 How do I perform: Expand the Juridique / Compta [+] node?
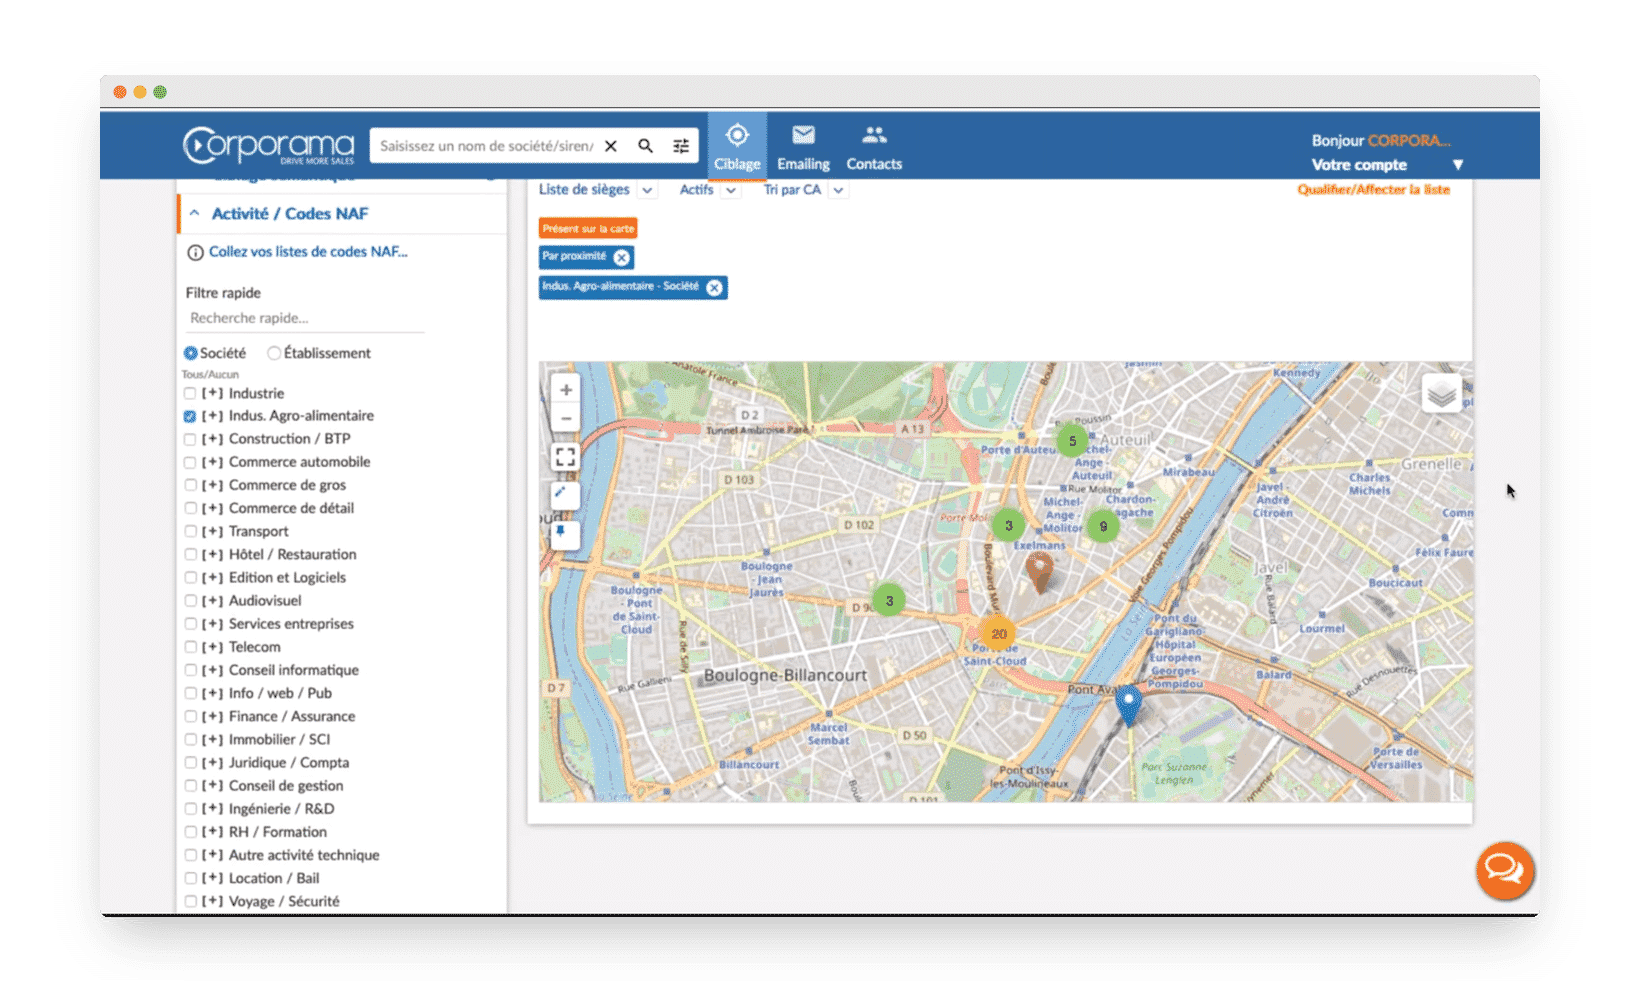tap(212, 763)
